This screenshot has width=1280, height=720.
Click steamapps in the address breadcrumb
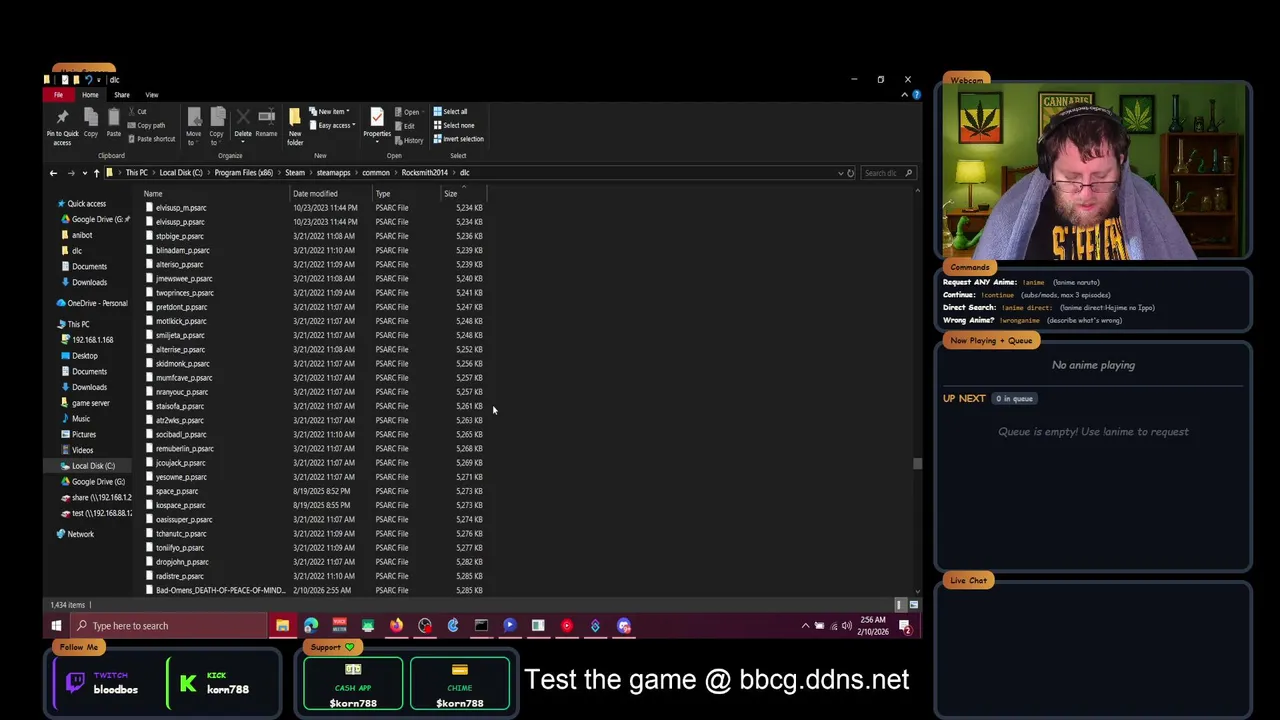334,173
